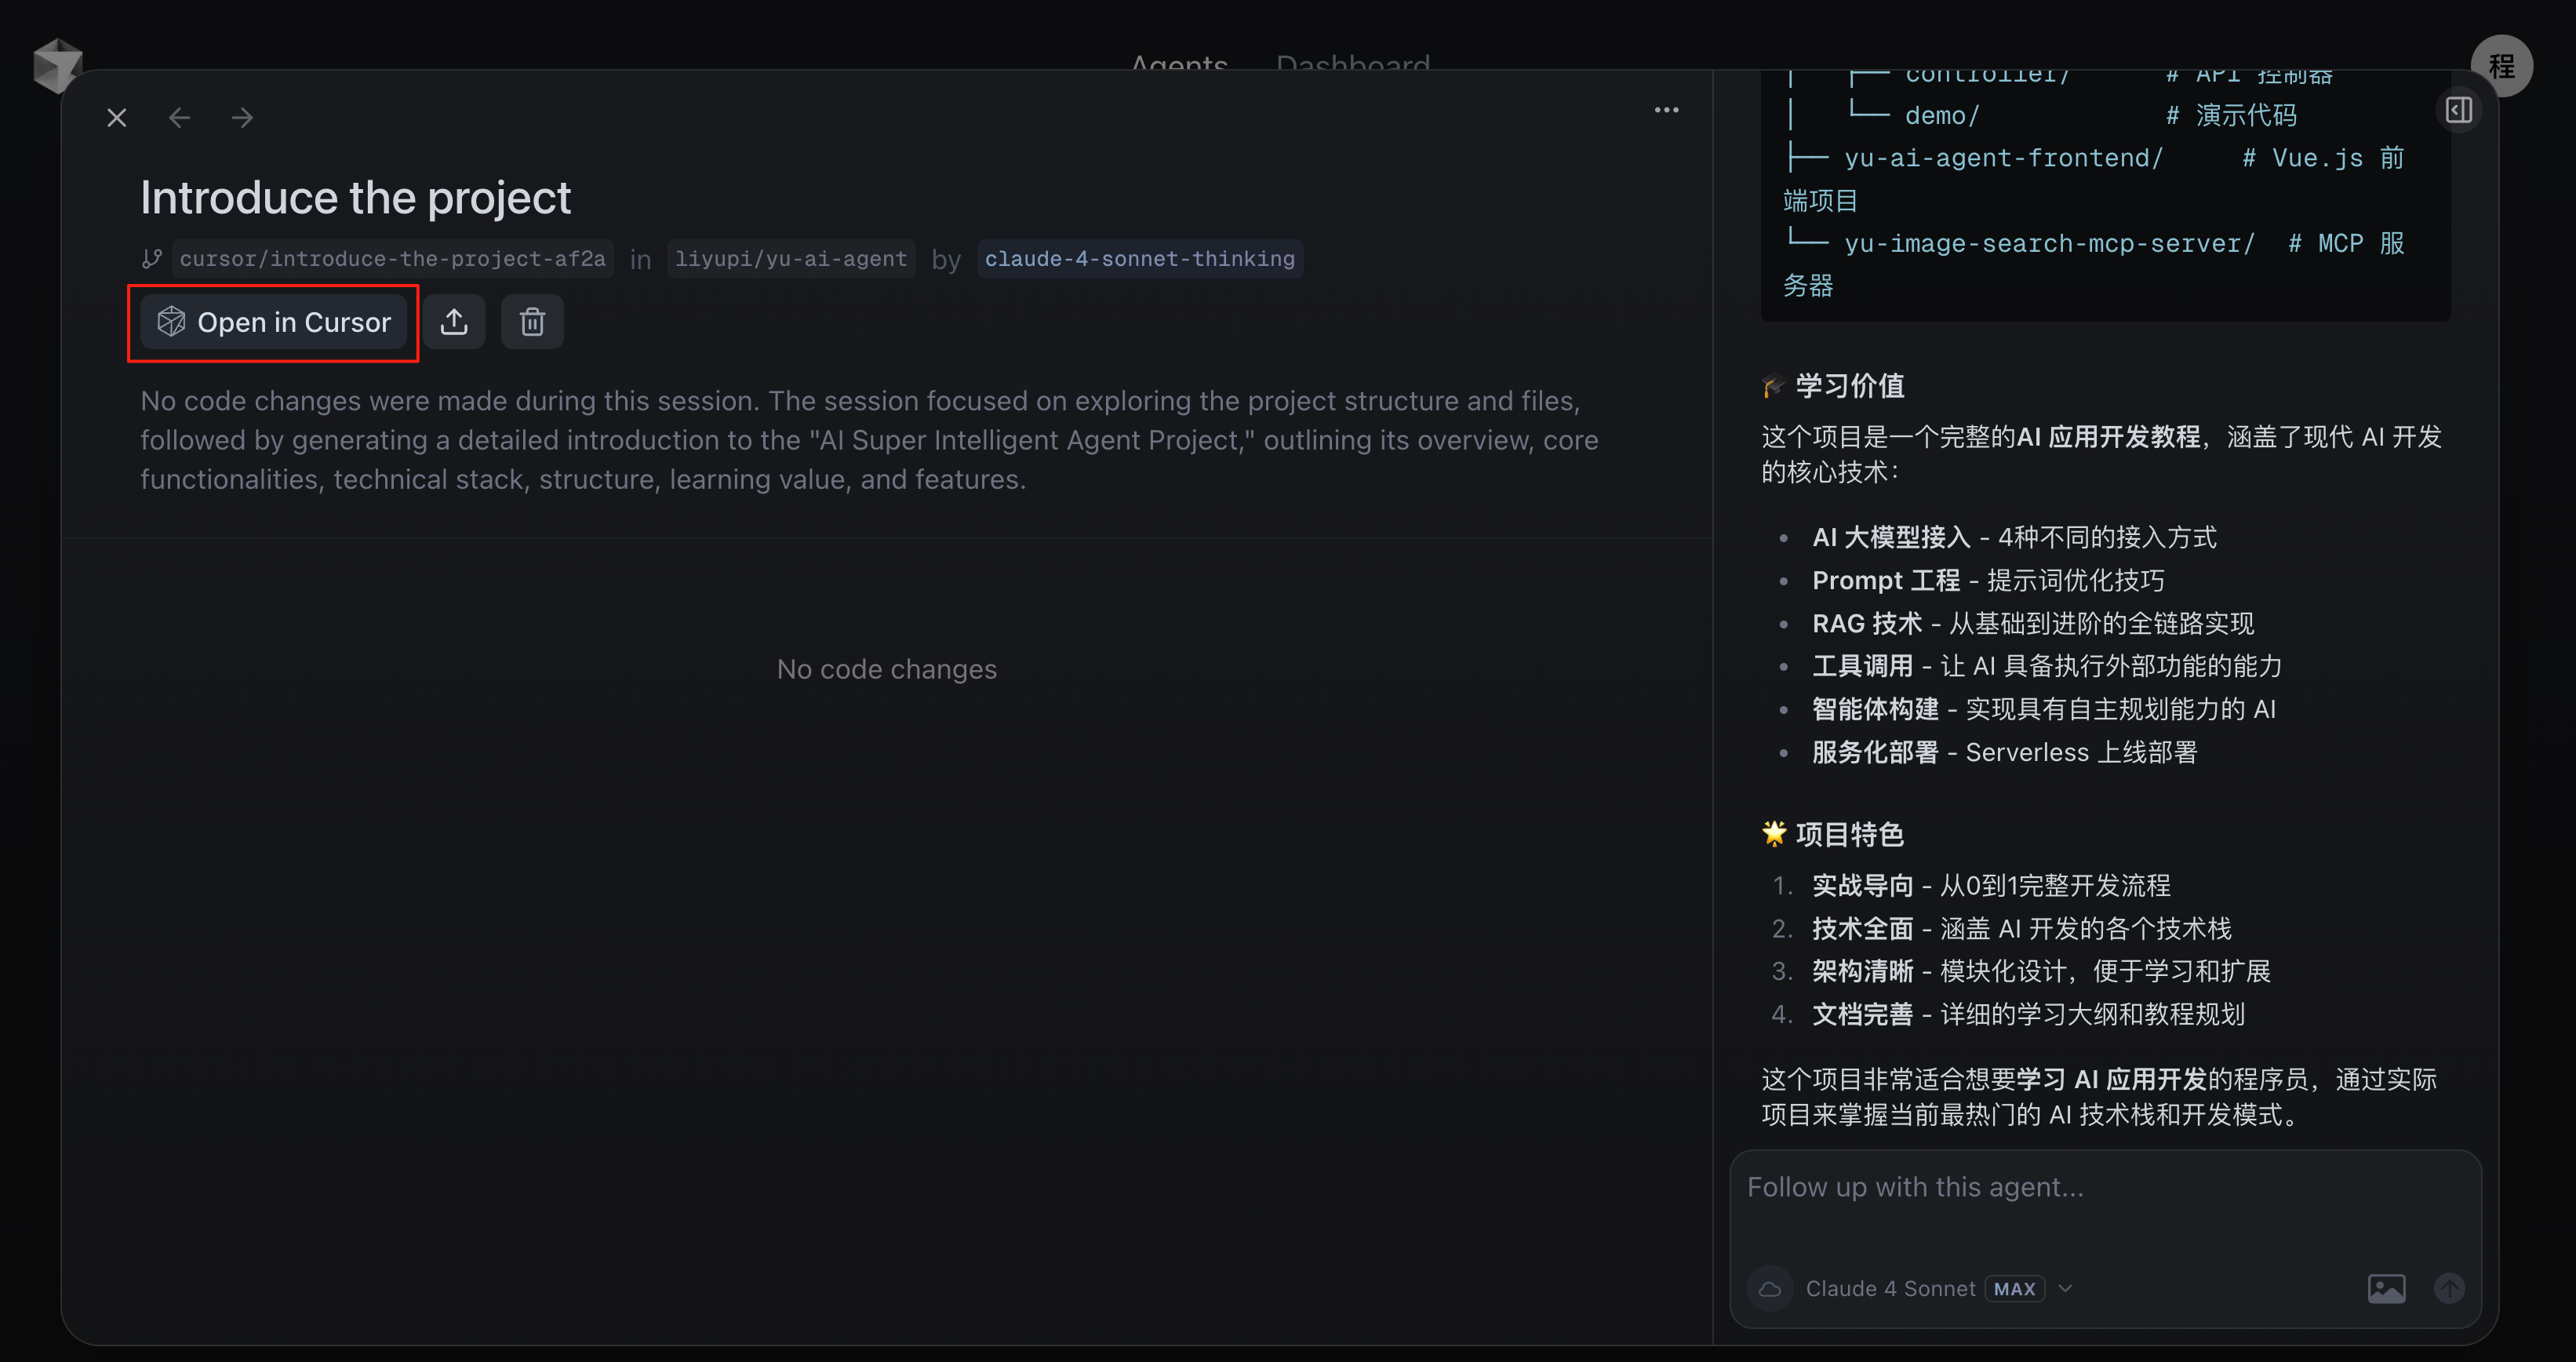
Task: Click the Open in Cursor button
Action: 273,322
